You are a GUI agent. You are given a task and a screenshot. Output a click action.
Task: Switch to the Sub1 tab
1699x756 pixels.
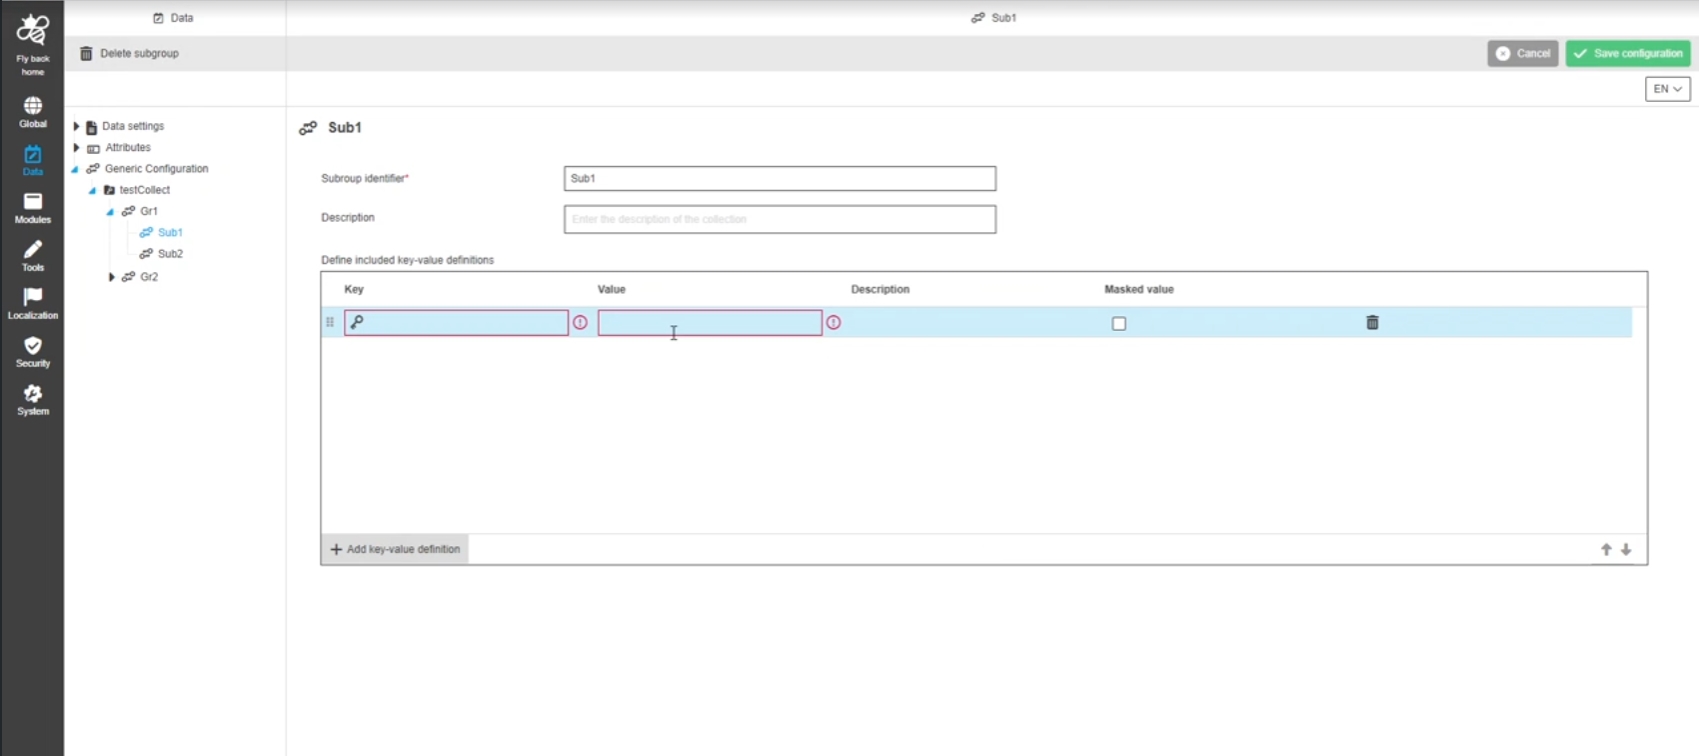coord(993,18)
